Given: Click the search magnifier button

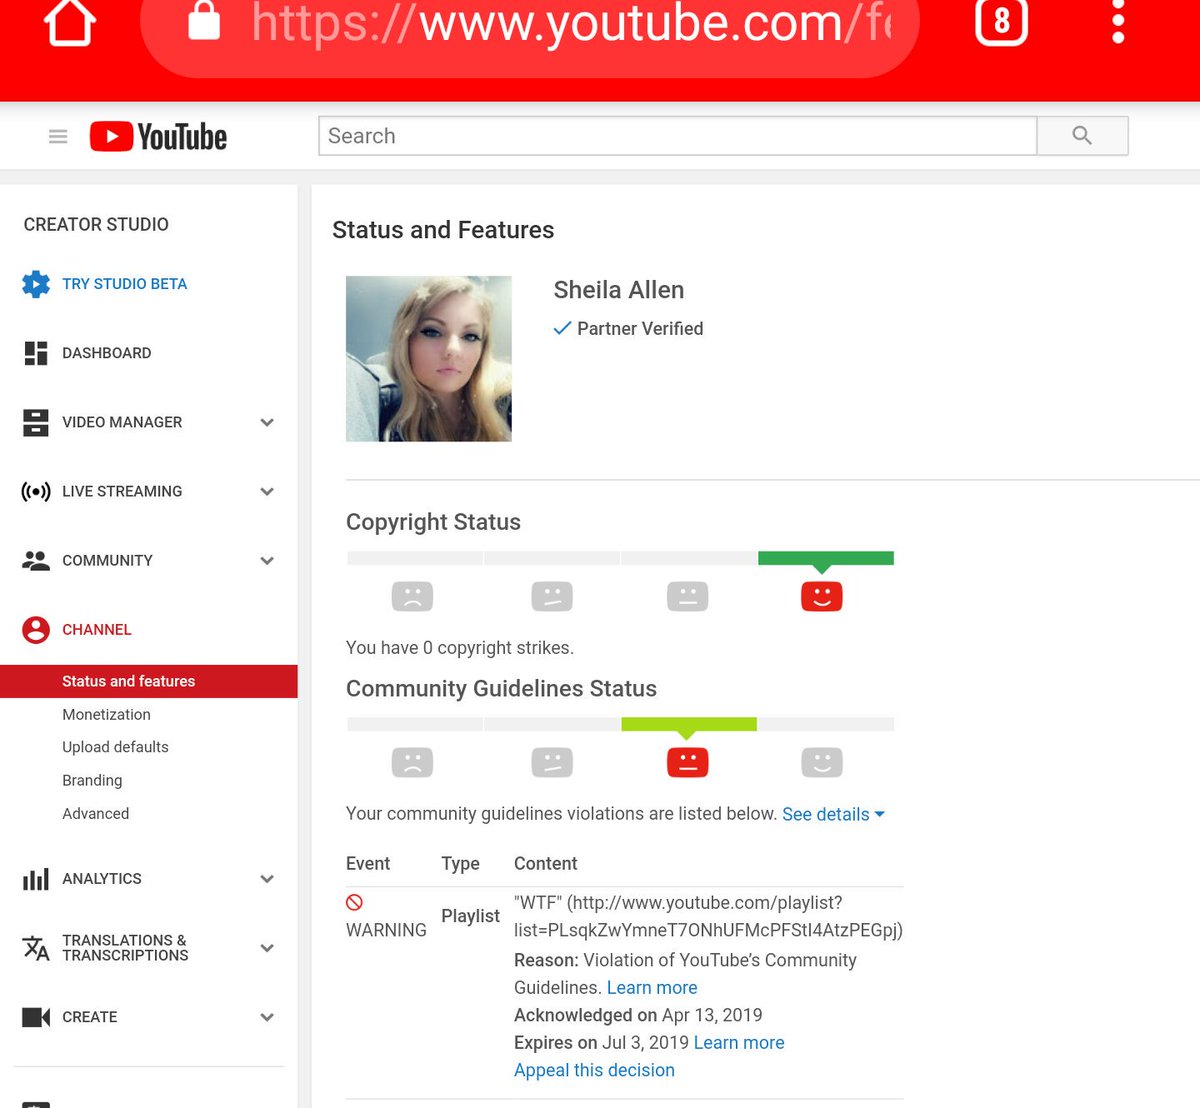Looking at the screenshot, I should (1082, 136).
